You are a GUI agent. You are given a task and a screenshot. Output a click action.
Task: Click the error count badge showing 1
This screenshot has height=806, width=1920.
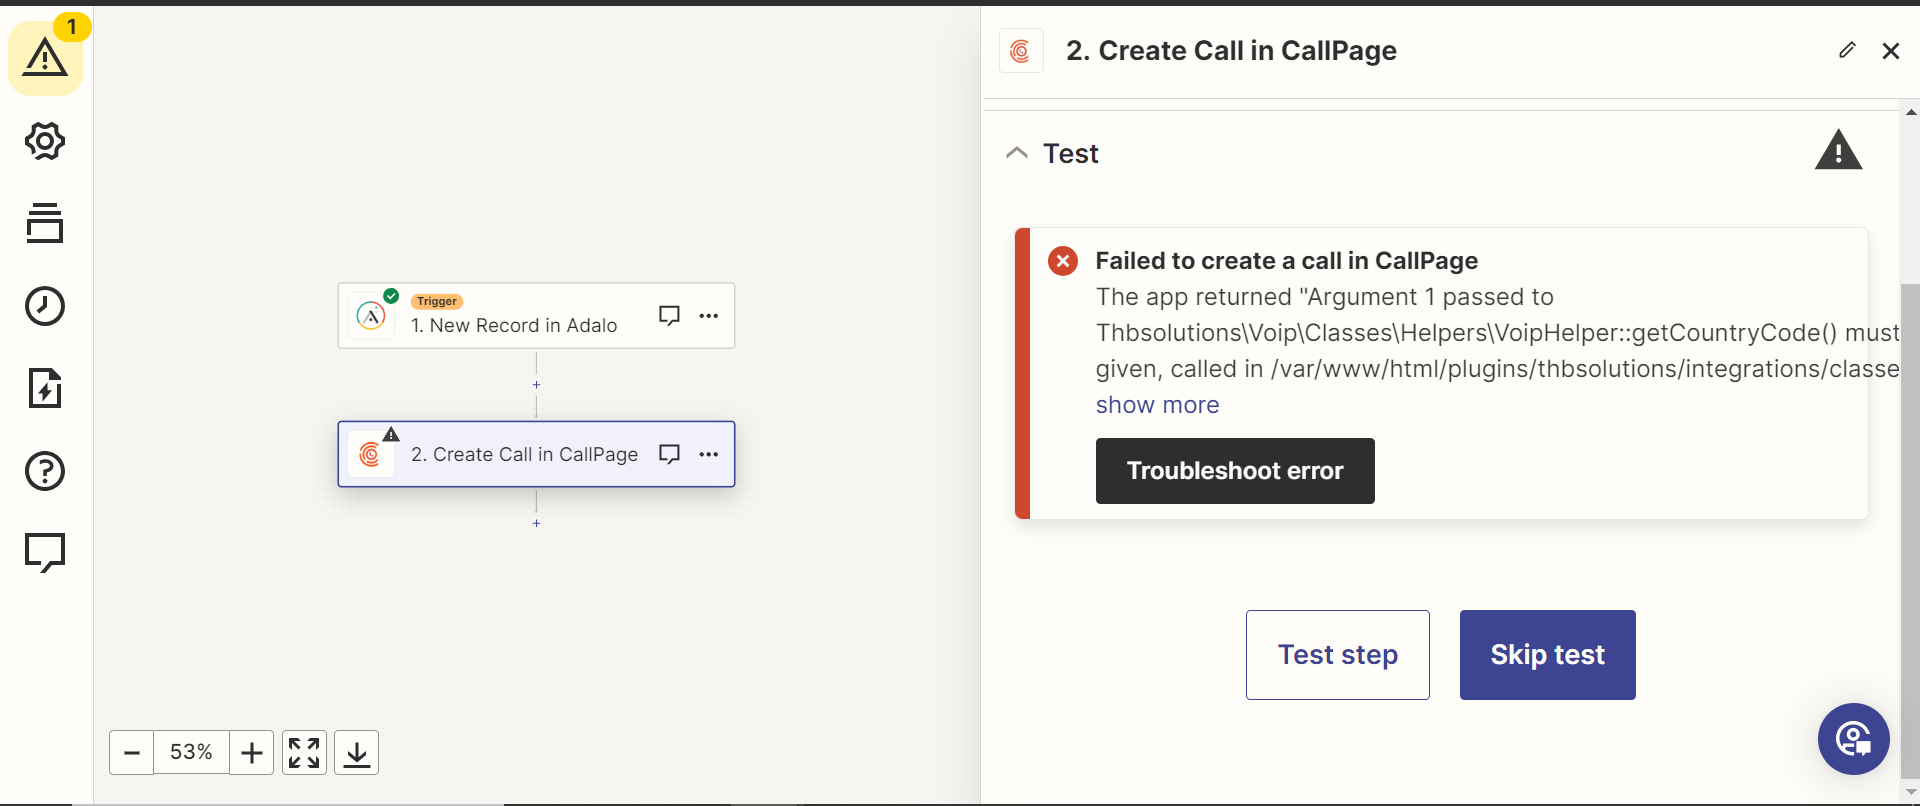pos(72,27)
